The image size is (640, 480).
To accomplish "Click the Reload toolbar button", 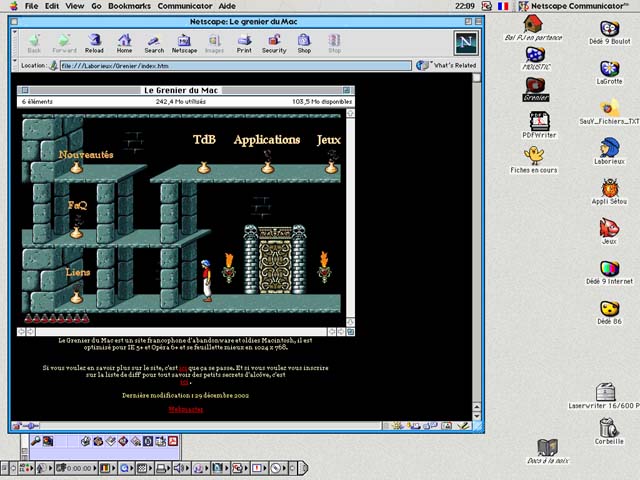I will pos(94,44).
